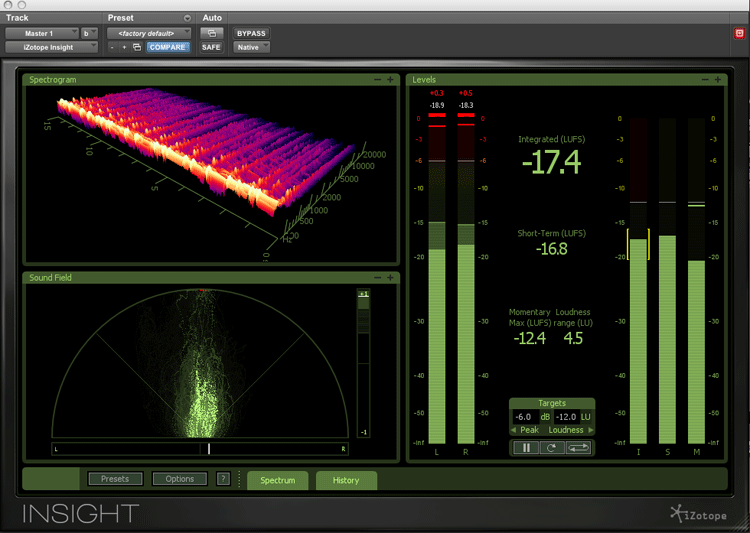Image resolution: width=750 pixels, height=533 pixels.
Task: Click the left channel -18.9 level readout
Action: pyautogui.click(x=437, y=105)
